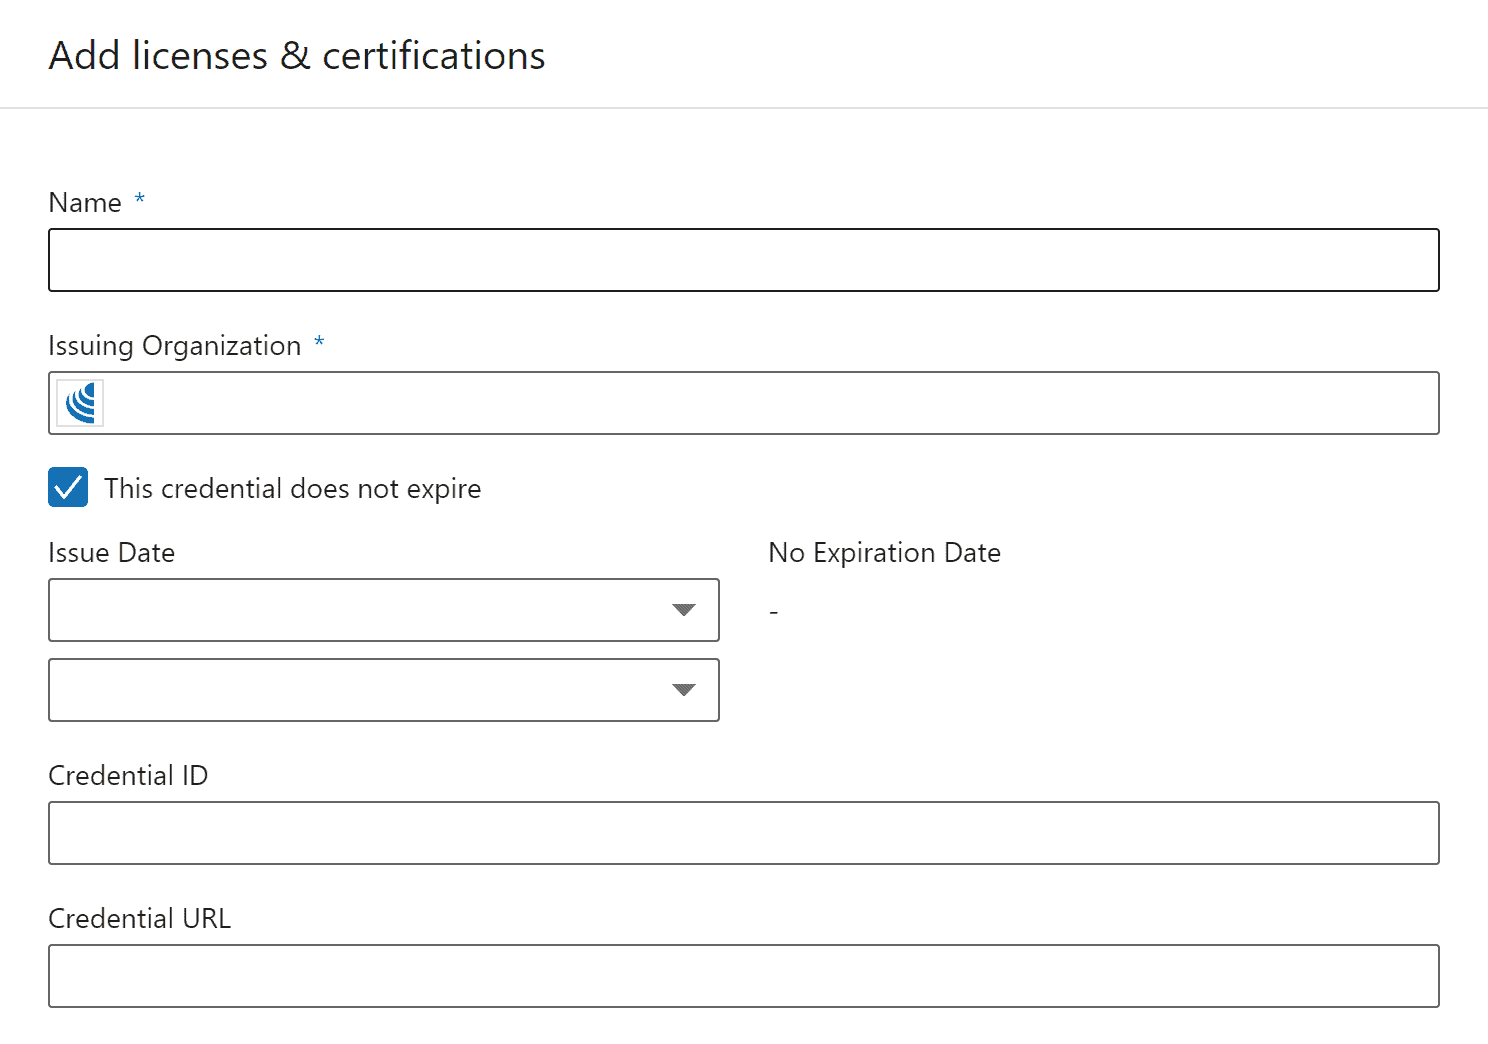Click the required asterisk beside Name

pyautogui.click(x=140, y=199)
